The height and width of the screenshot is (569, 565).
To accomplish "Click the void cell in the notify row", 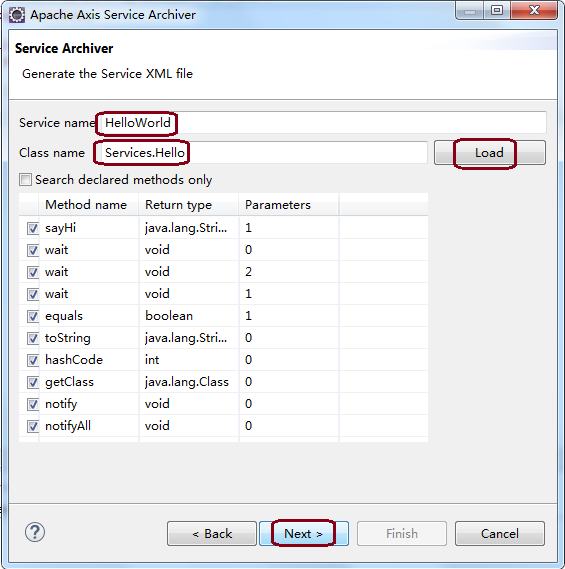I will (x=189, y=404).
